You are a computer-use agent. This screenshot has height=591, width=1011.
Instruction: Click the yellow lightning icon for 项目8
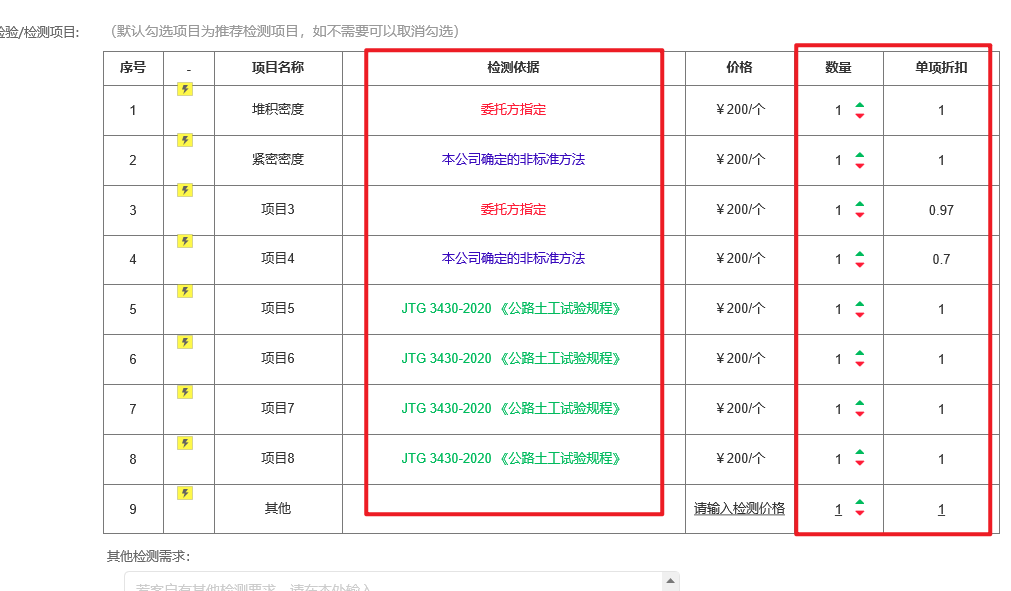(185, 443)
